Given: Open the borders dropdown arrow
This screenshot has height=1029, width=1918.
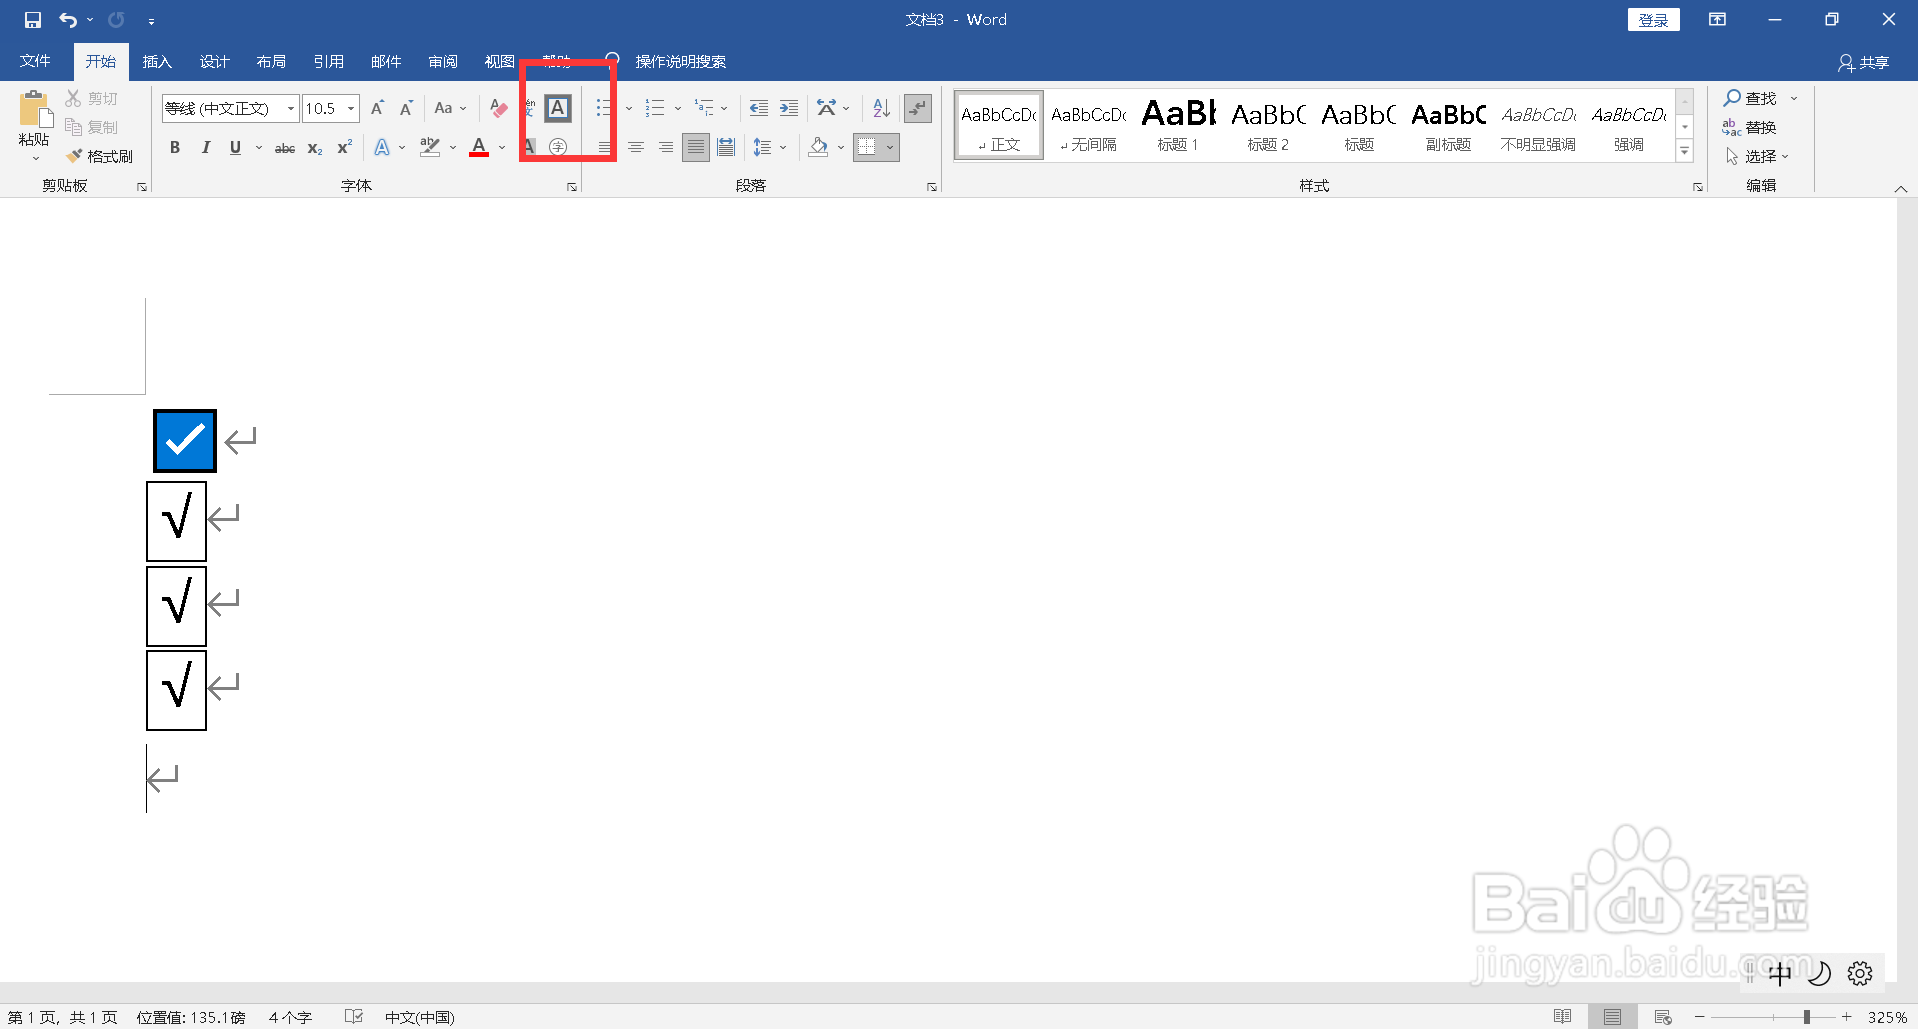Looking at the screenshot, I should click(x=889, y=148).
